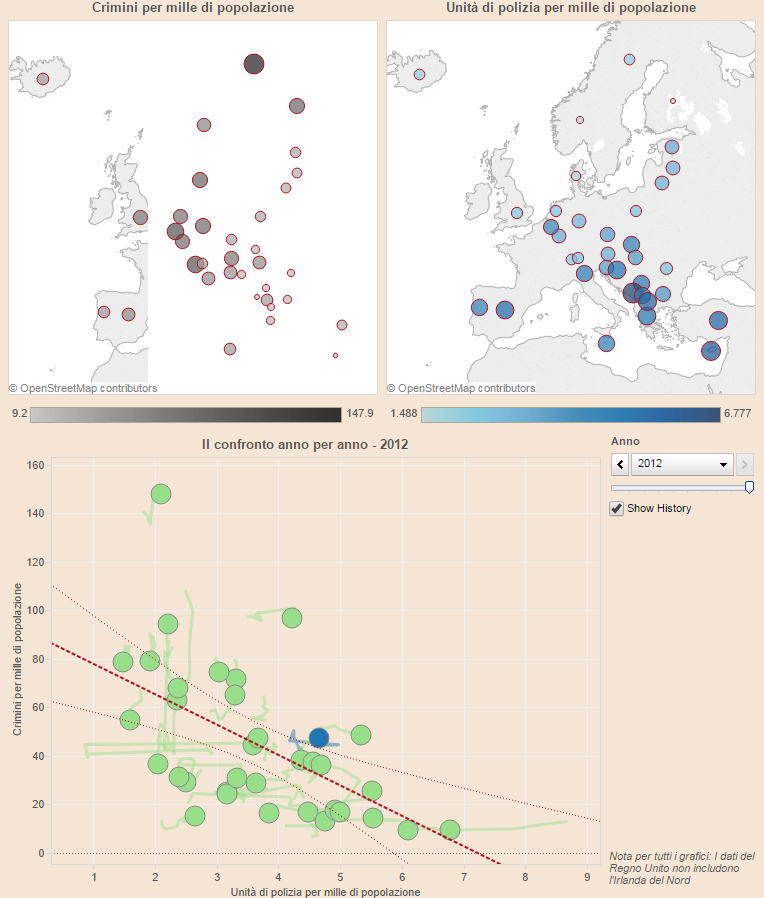This screenshot has height=898, width=764.
Task: Click the previous year arrow button
Action: point(620,464)
